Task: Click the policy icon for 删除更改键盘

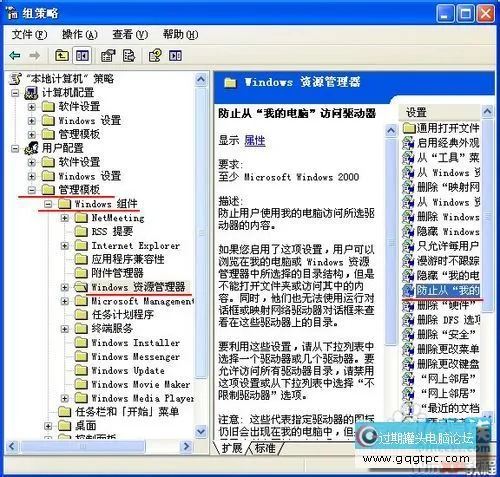Action: tap(408, 364)
